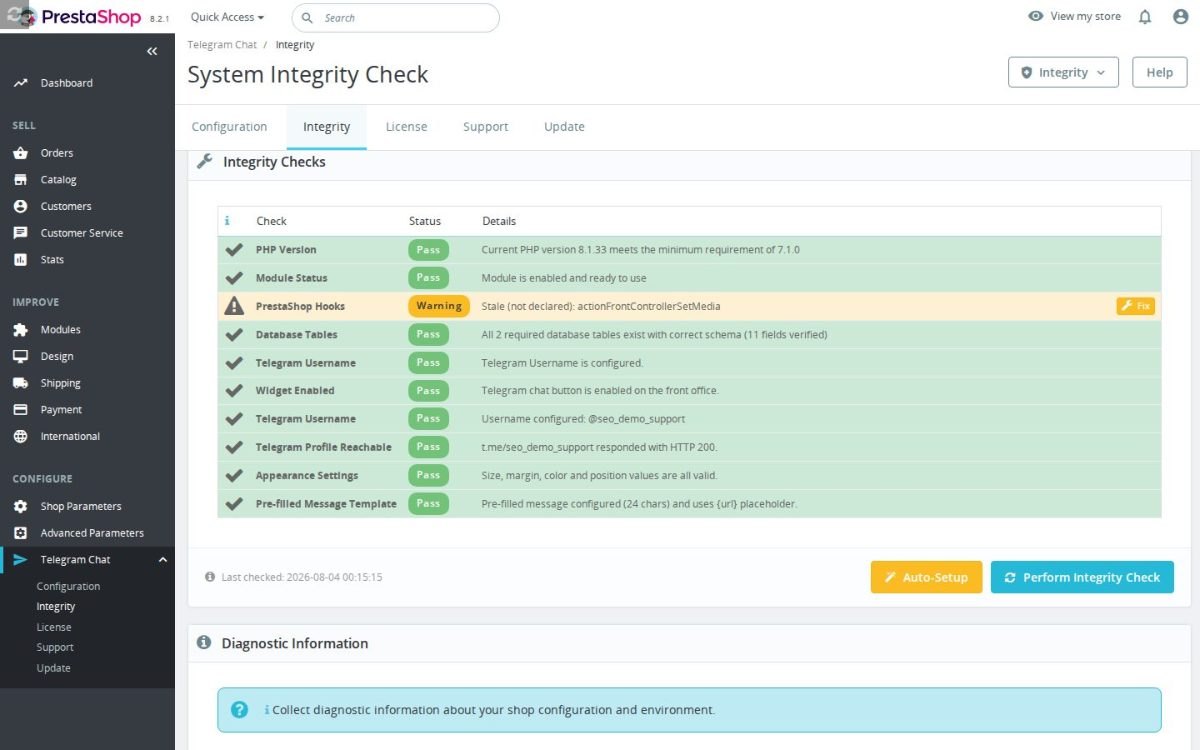
Task: Click the question mark icon in diagnostic notice
Action: click(239, 710)
